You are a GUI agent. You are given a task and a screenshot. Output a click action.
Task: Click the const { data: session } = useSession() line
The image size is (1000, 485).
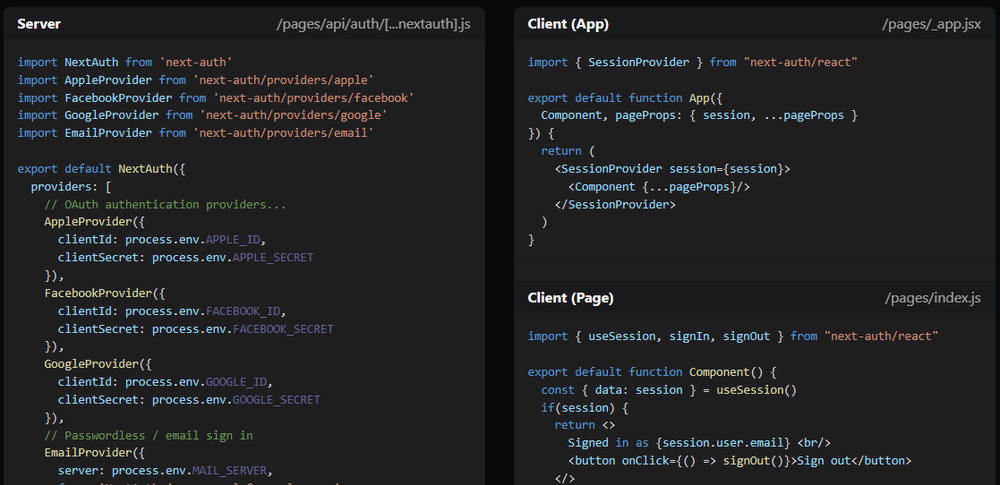coord(669,390)
